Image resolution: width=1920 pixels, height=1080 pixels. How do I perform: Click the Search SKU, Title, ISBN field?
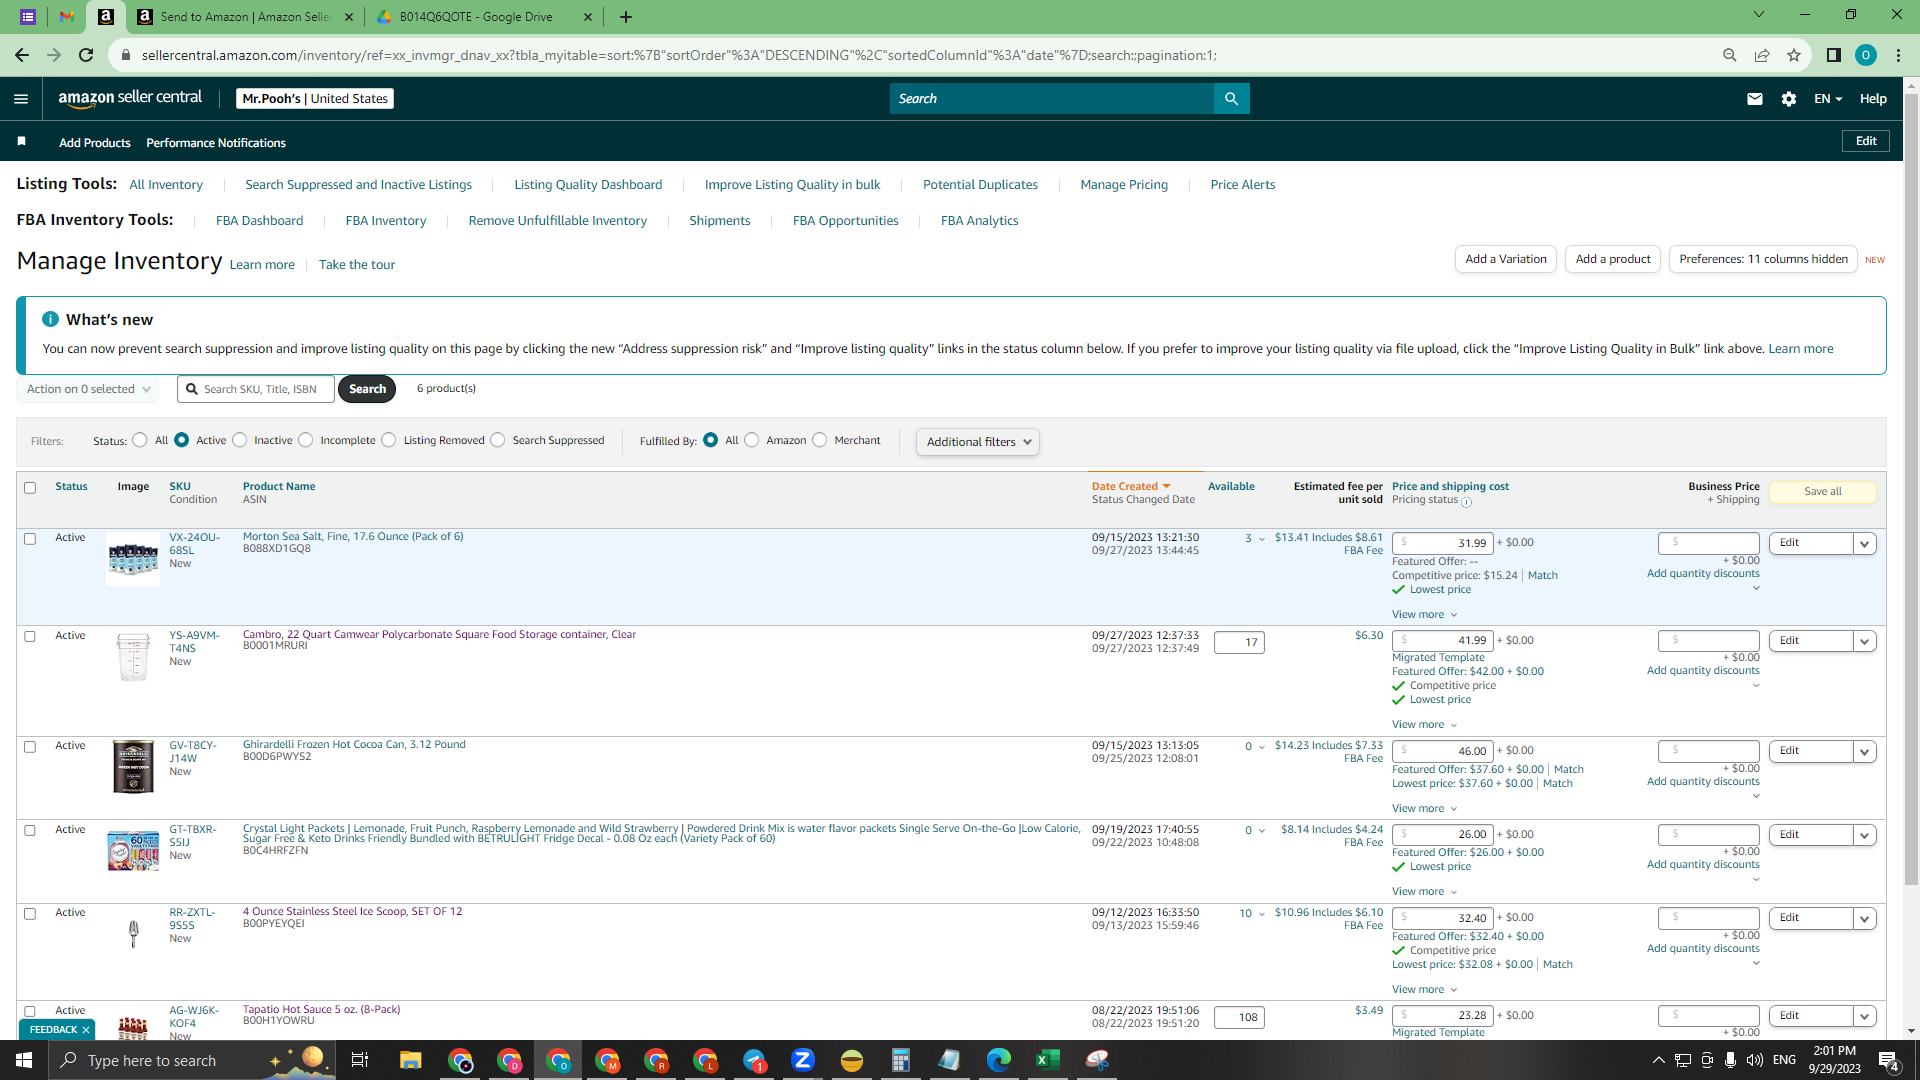coord(256,389)
